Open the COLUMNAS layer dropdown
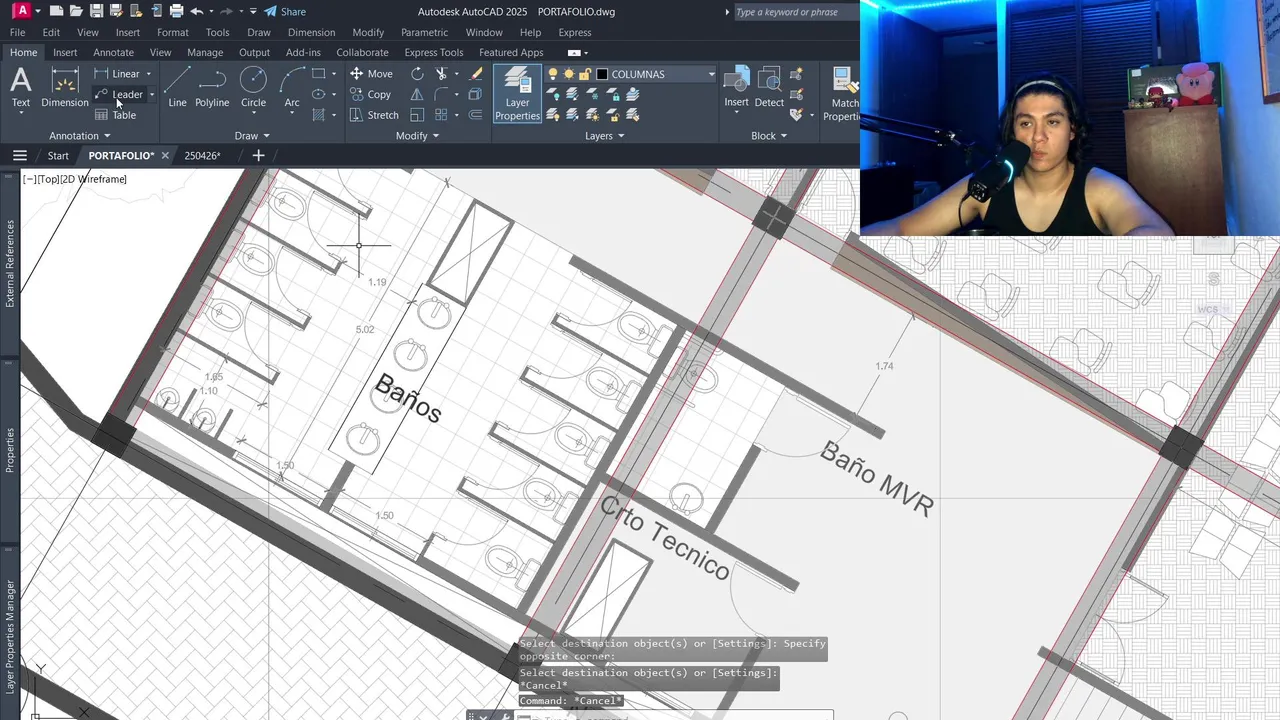1280x720 pixels. pos(711,74)
